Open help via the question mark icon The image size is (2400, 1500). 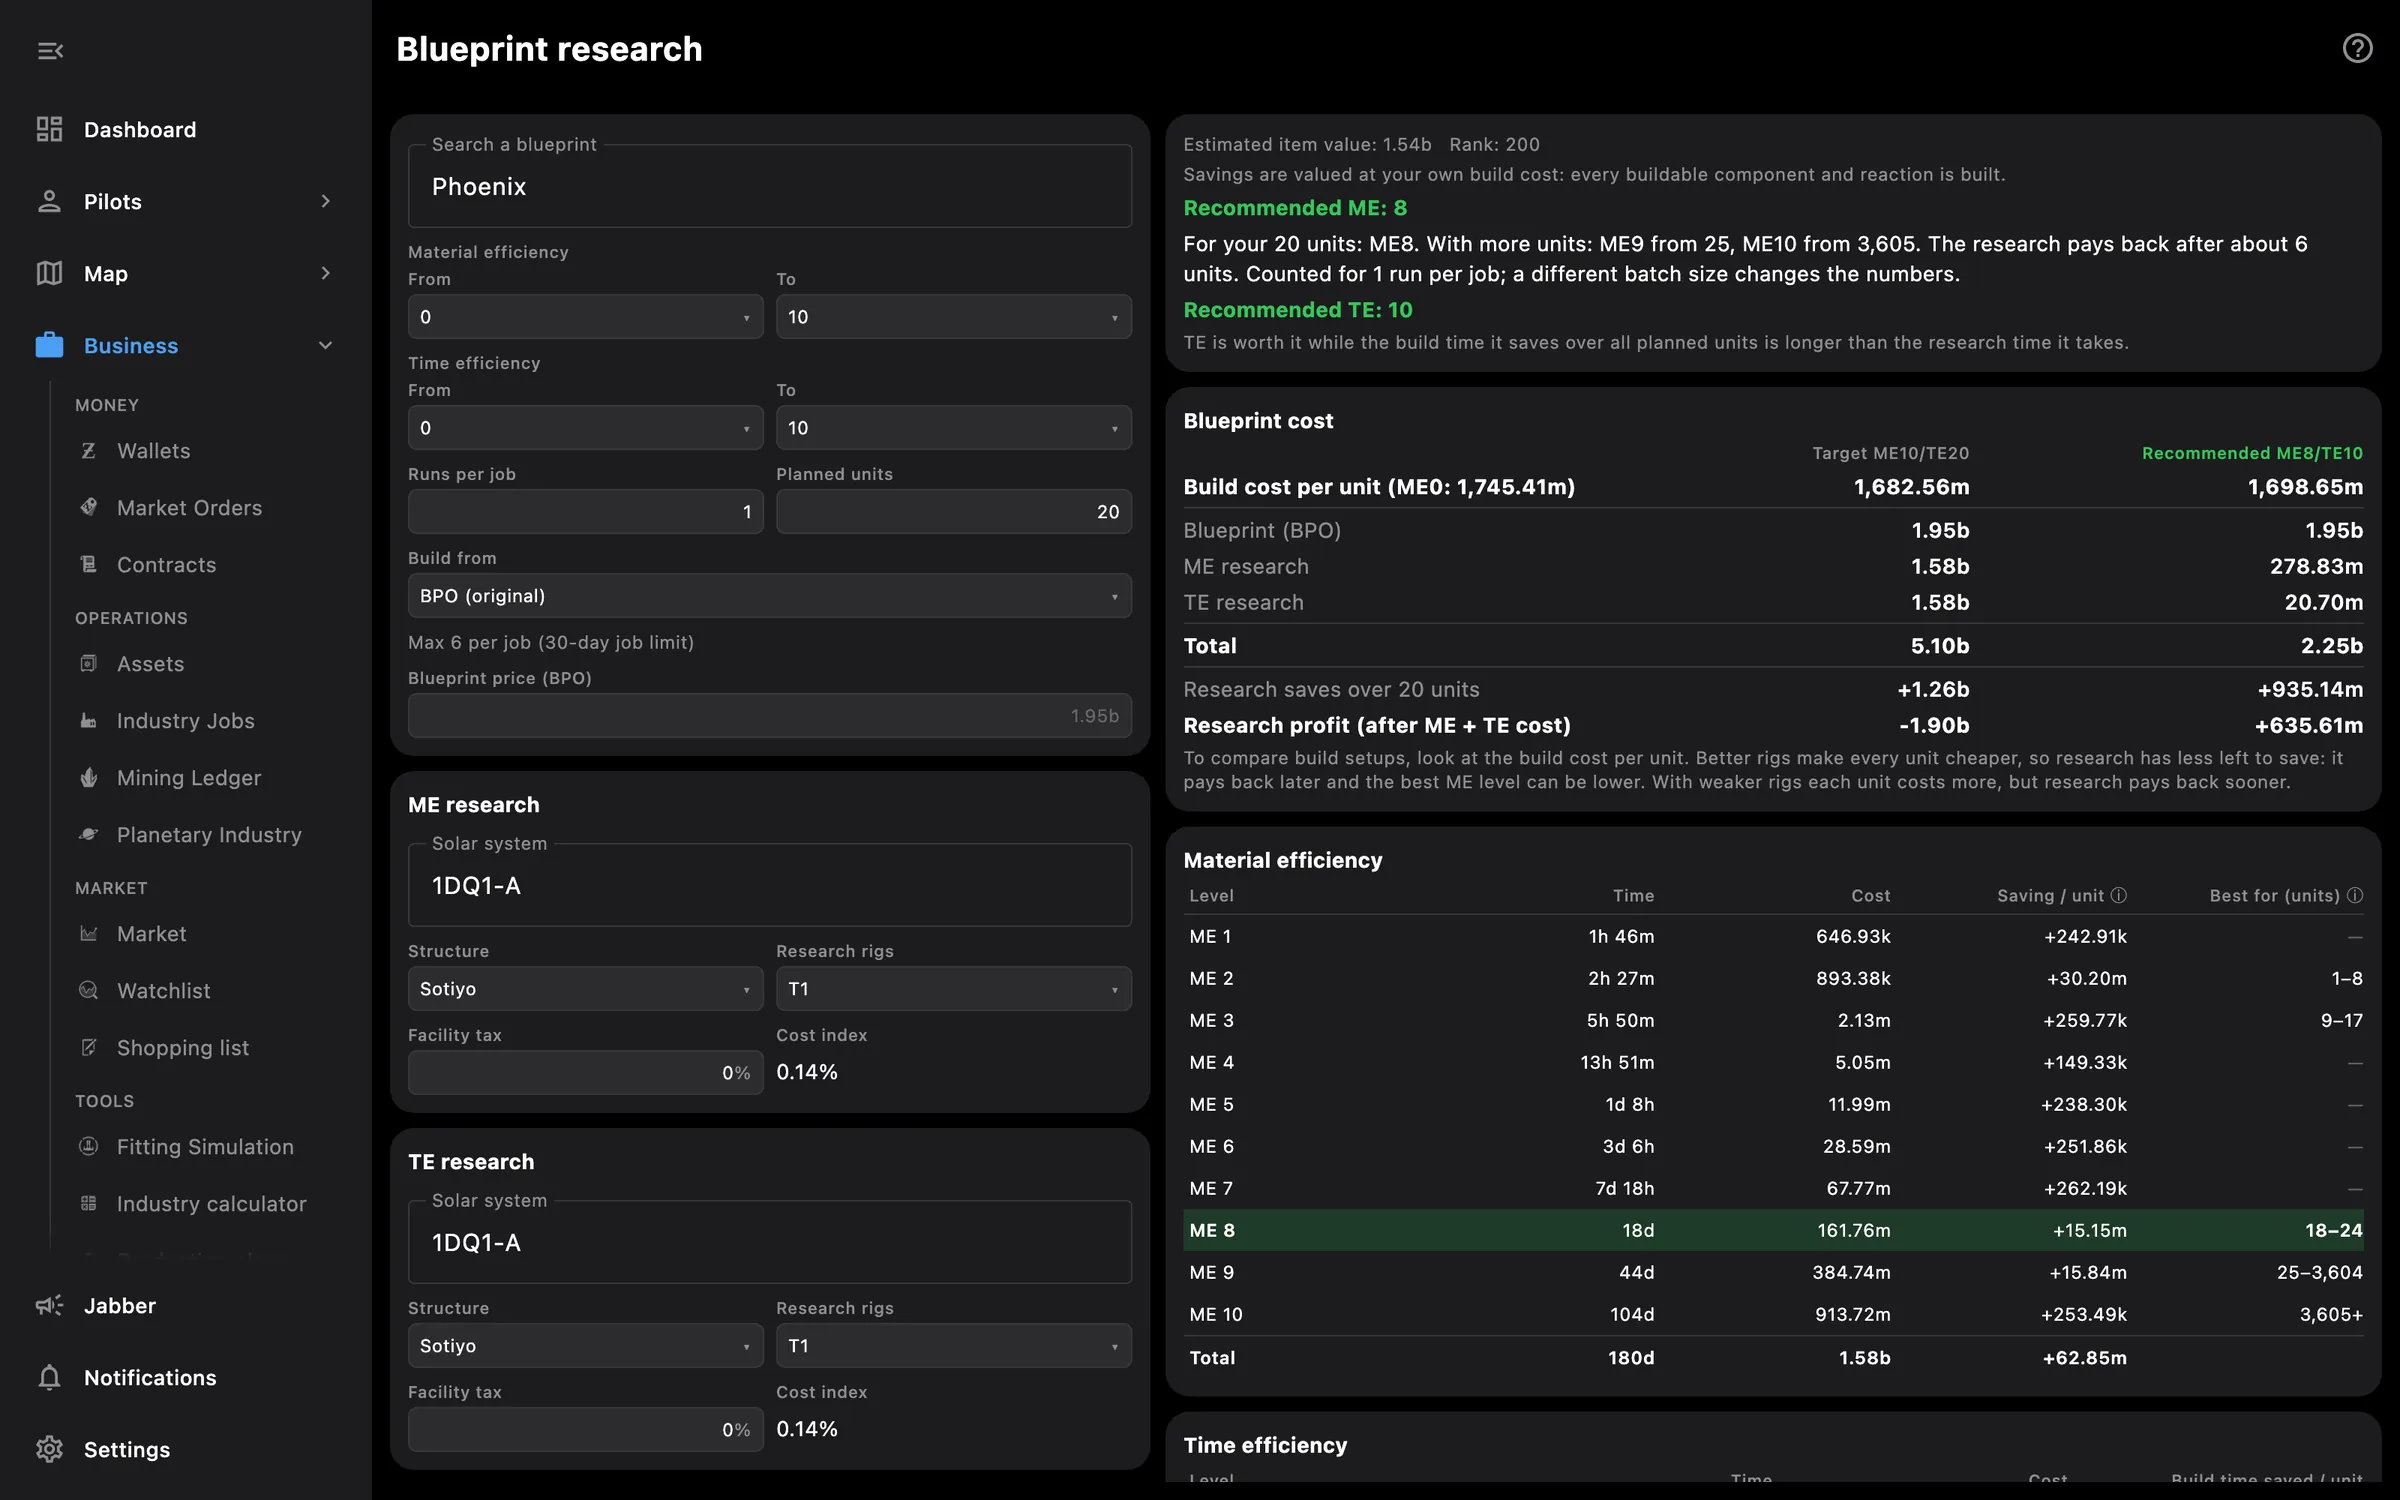click(x=2357, y=48)
